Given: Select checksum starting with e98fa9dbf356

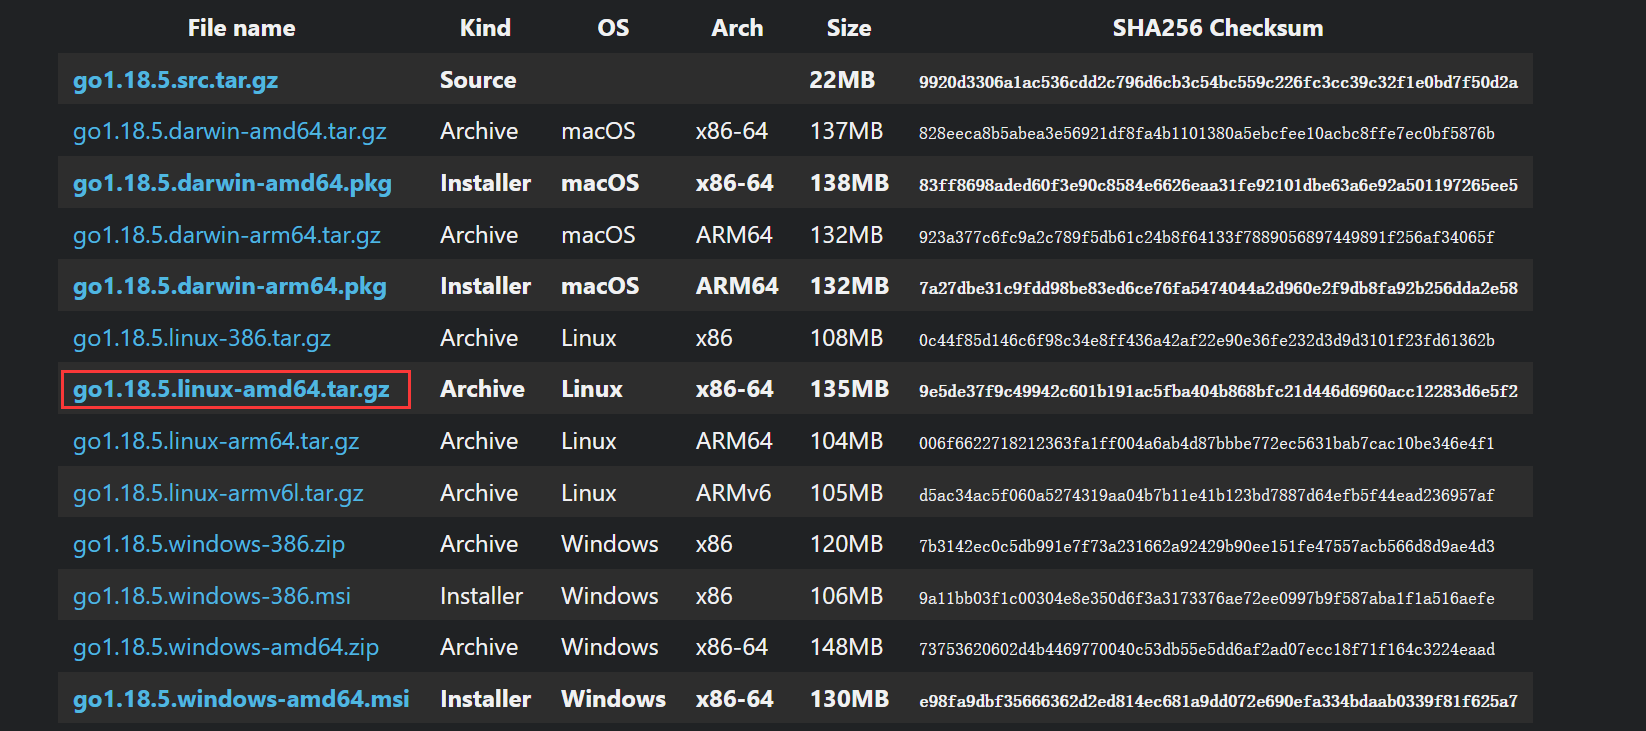Looking at the screenshot, I should (x=1218, y=701).
